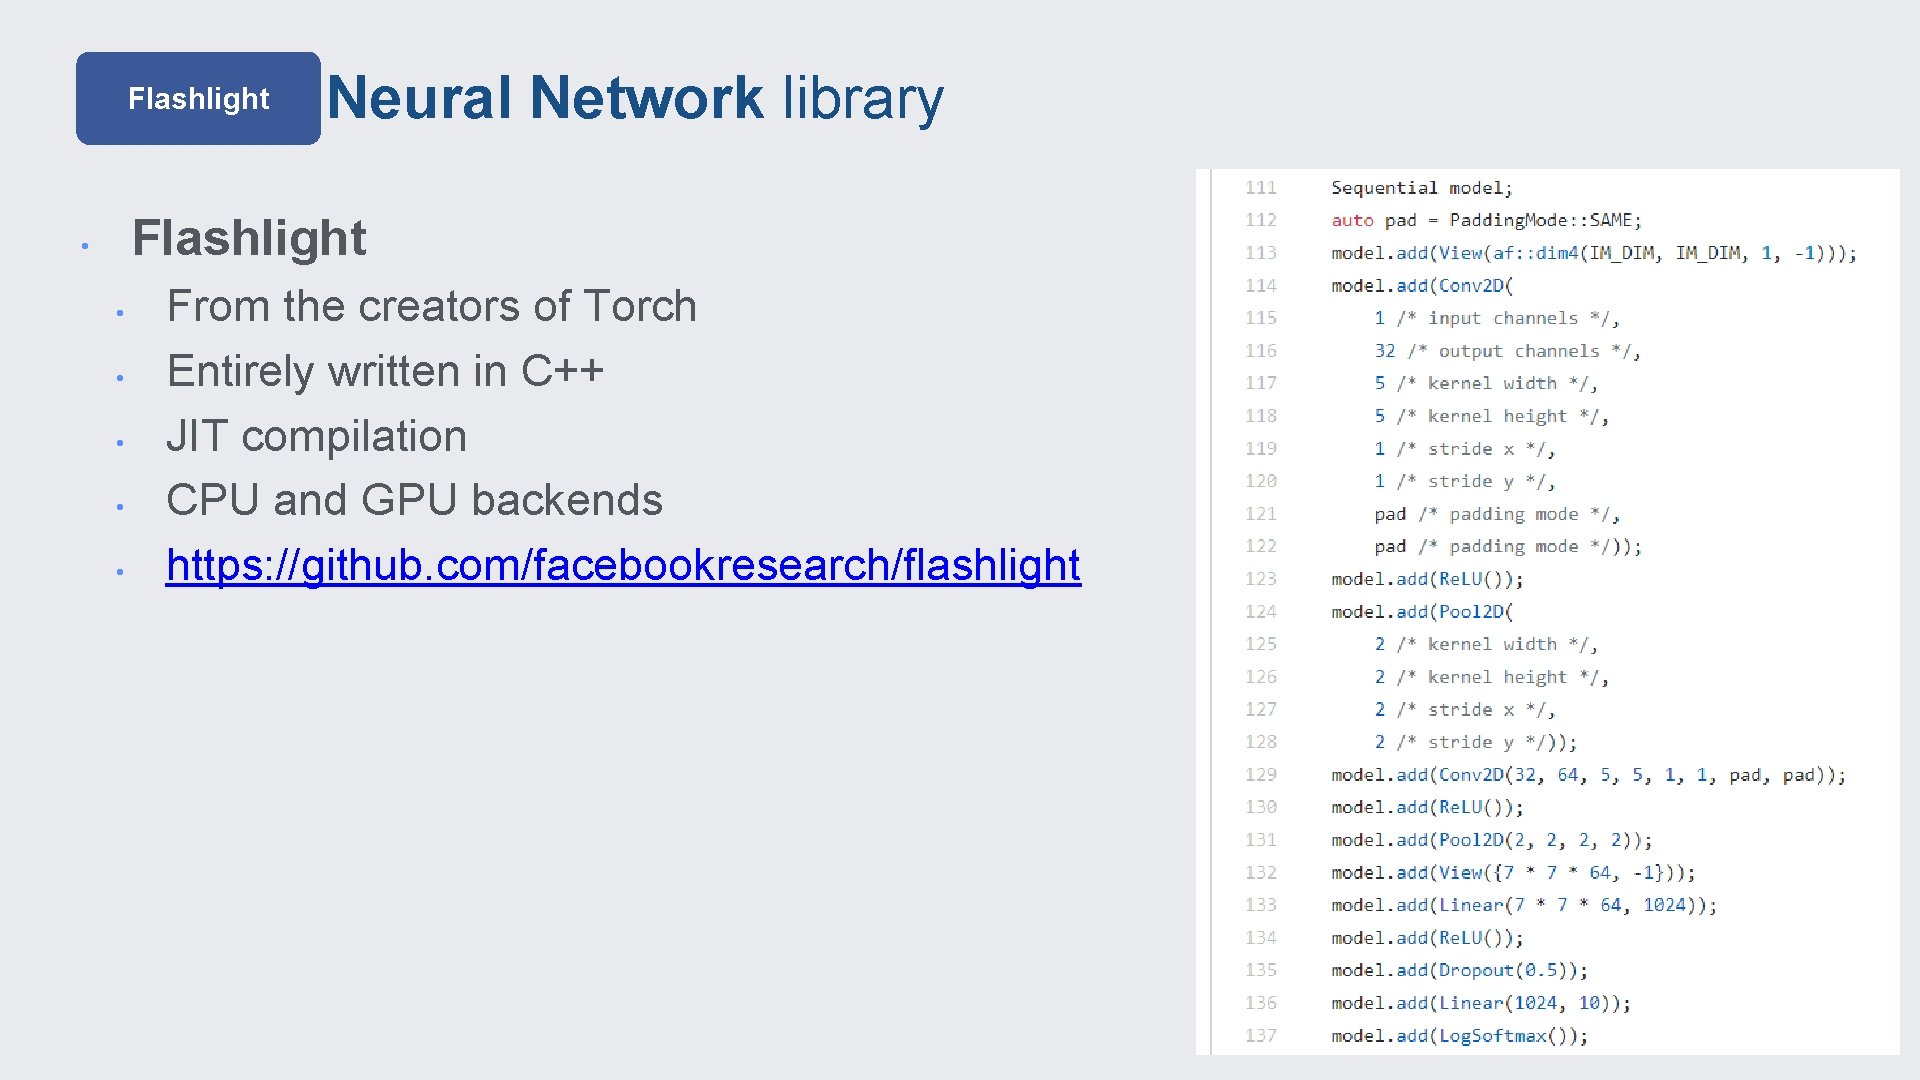
Task: Click line 121 'pad /* padding mode */,'
Action: click(1496, 514)
